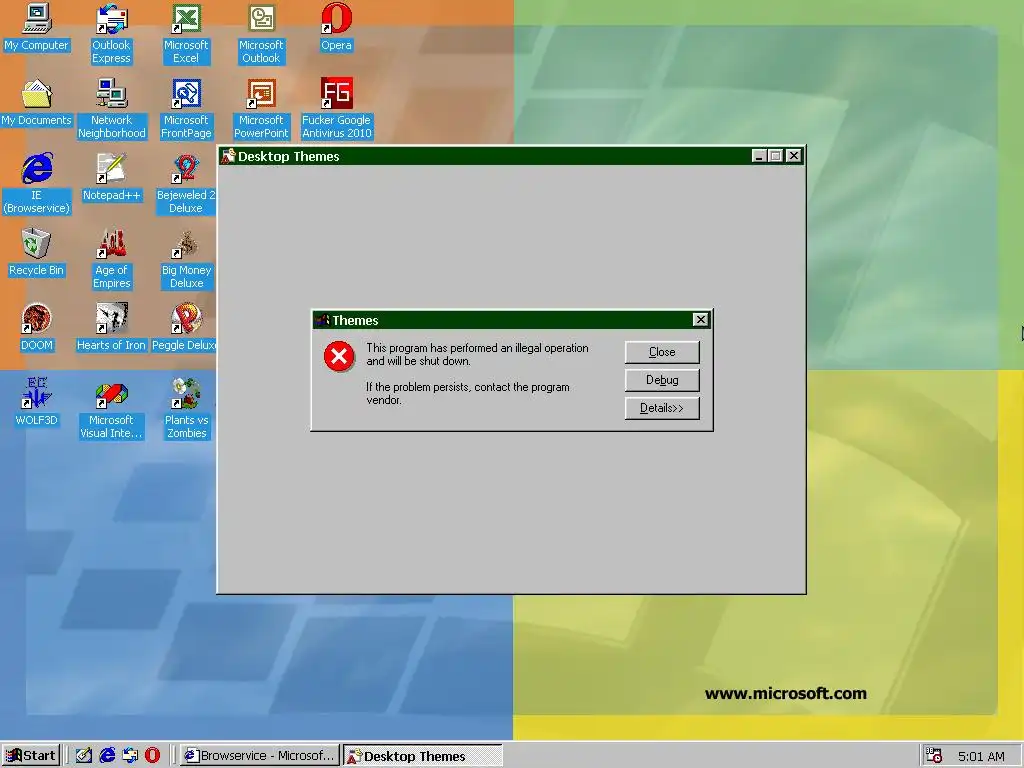The width and height of the screenshot is (1024, 768).
Task: Click the Debug button in the error dialog
Action: (x=662, y=380)
